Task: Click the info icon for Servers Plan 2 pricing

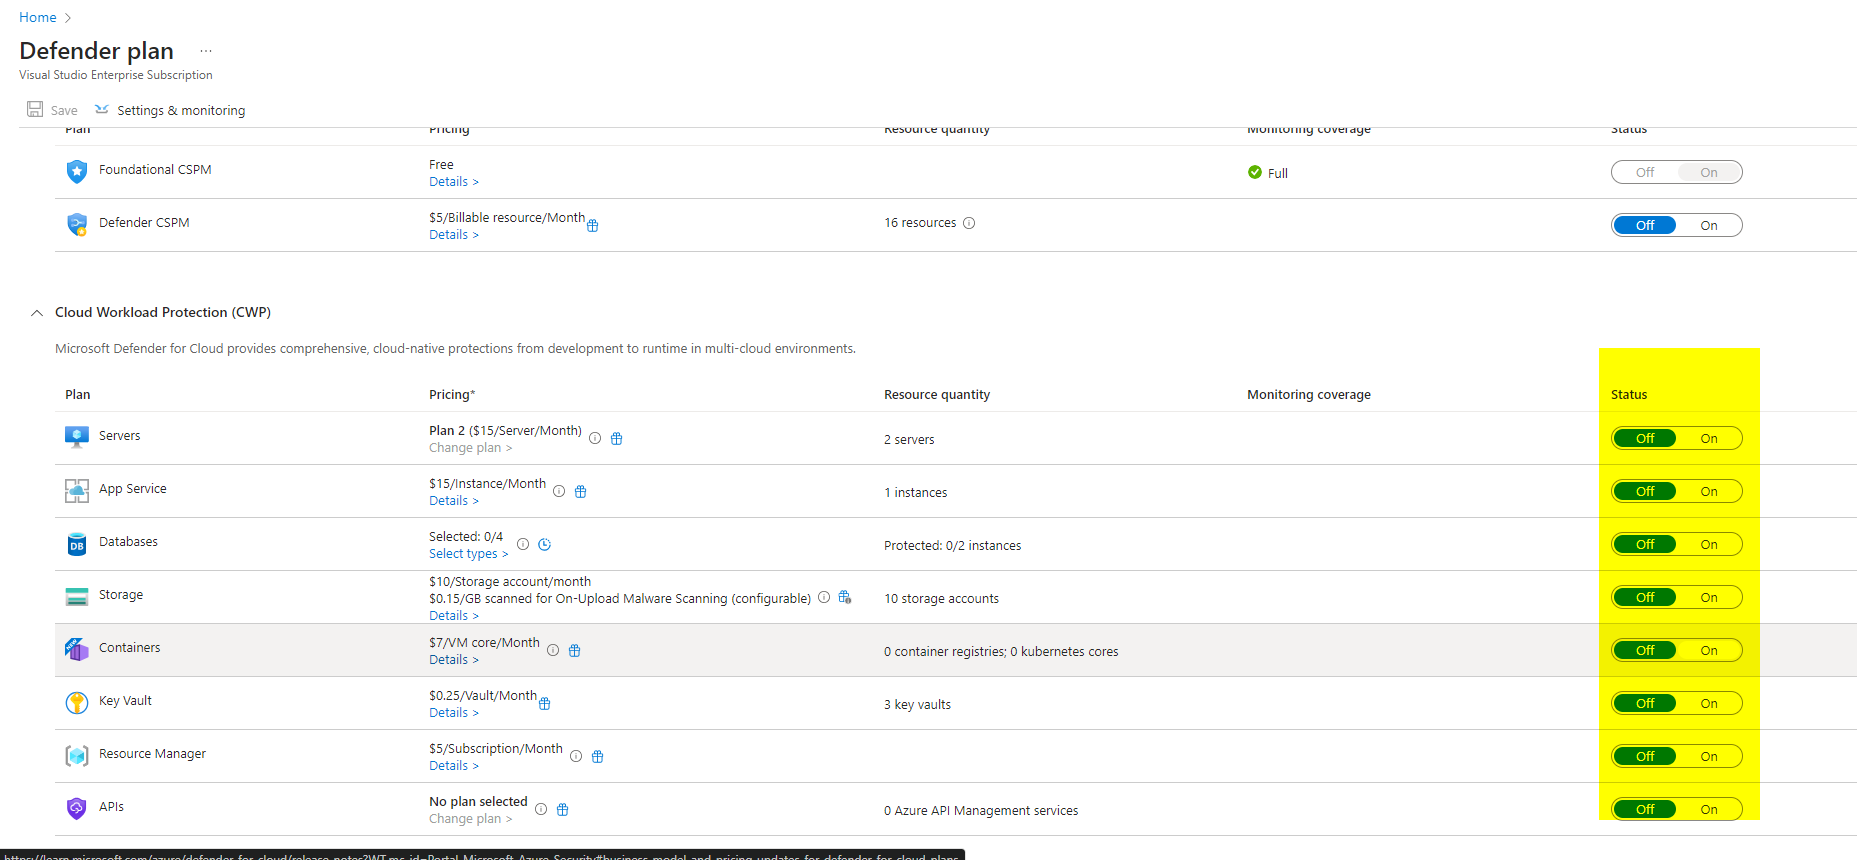Action: pos(595,438)
